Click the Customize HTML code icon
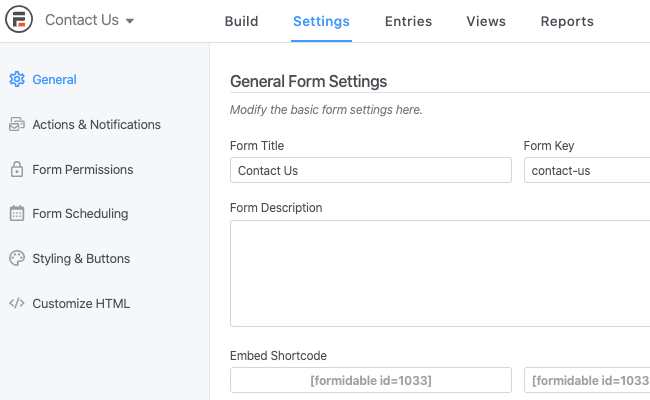This screenshot has height=400, width=650. click(16, 304)
